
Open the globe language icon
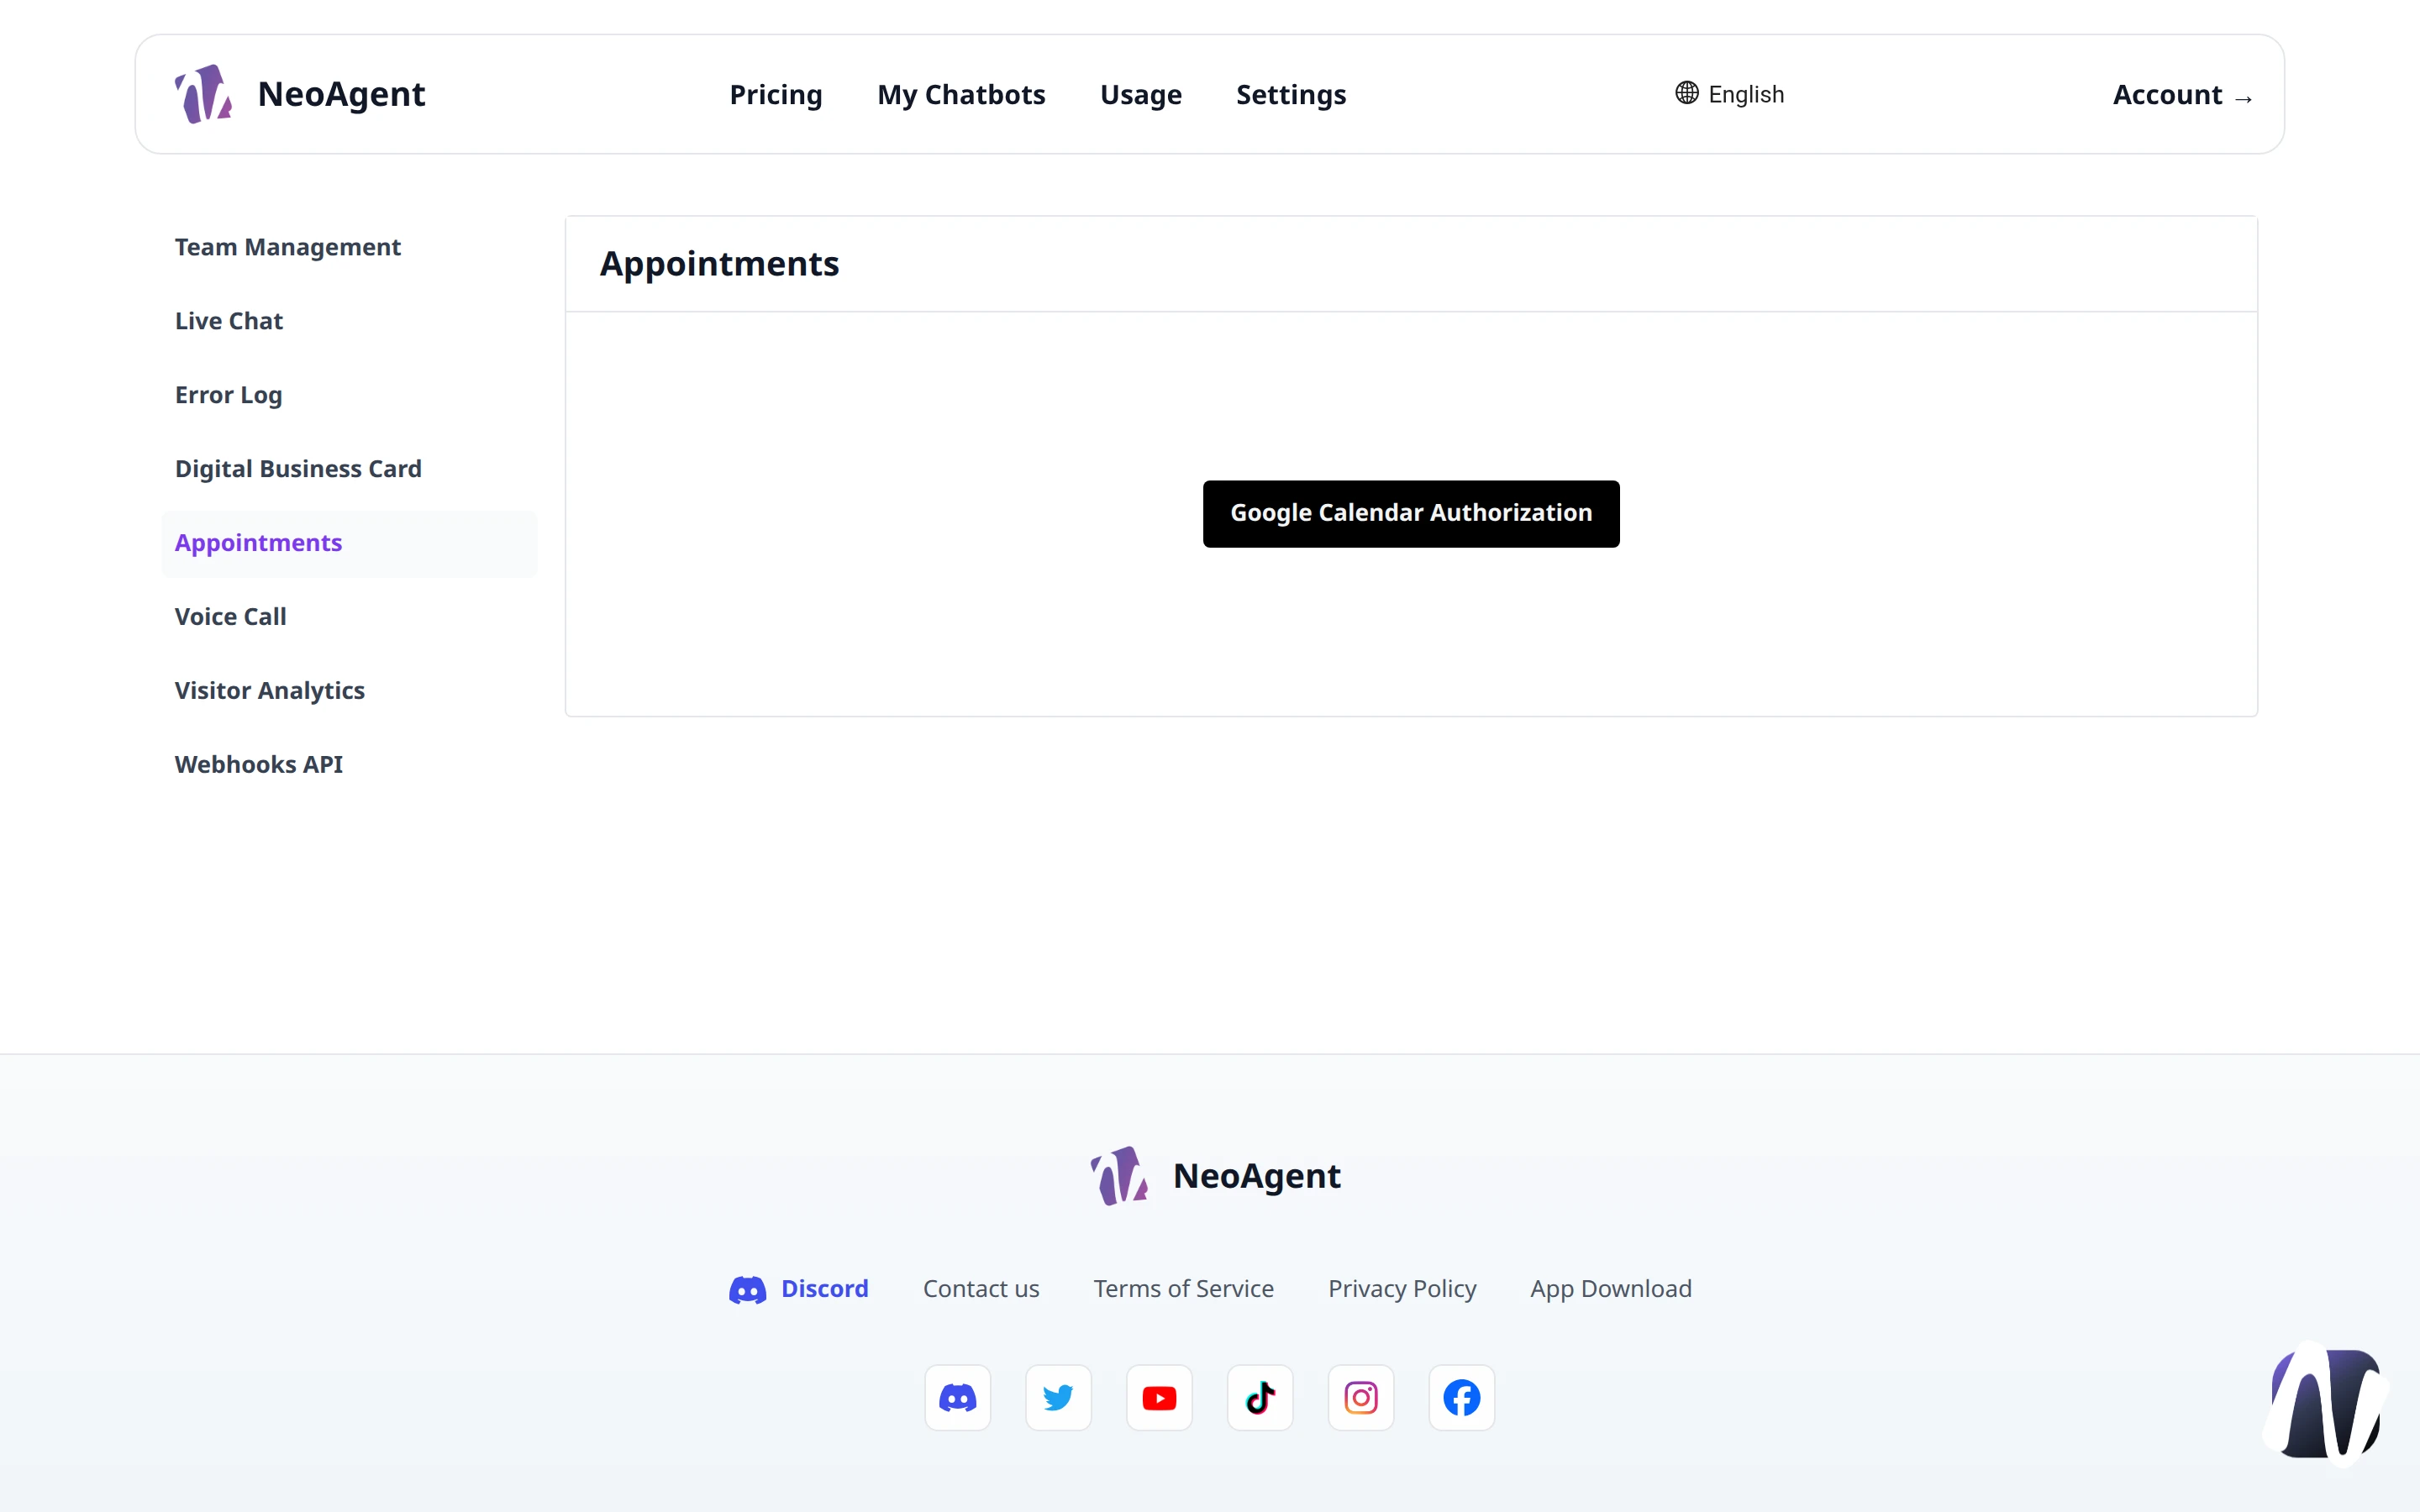[x=1686, y=93]
